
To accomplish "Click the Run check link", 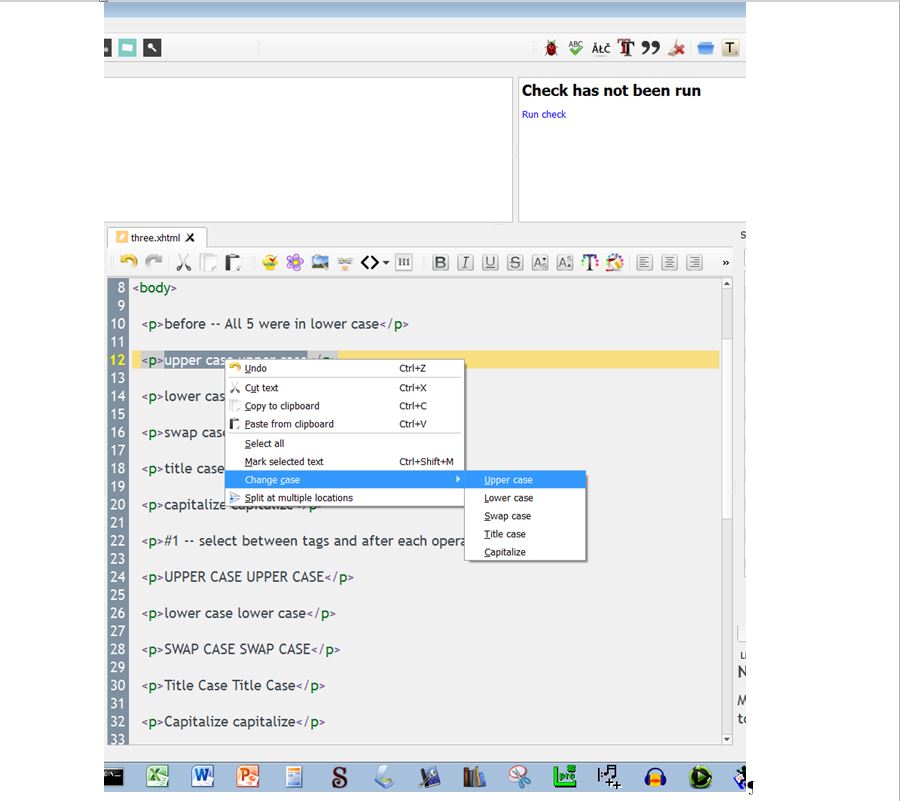I will tap(544, 114).
